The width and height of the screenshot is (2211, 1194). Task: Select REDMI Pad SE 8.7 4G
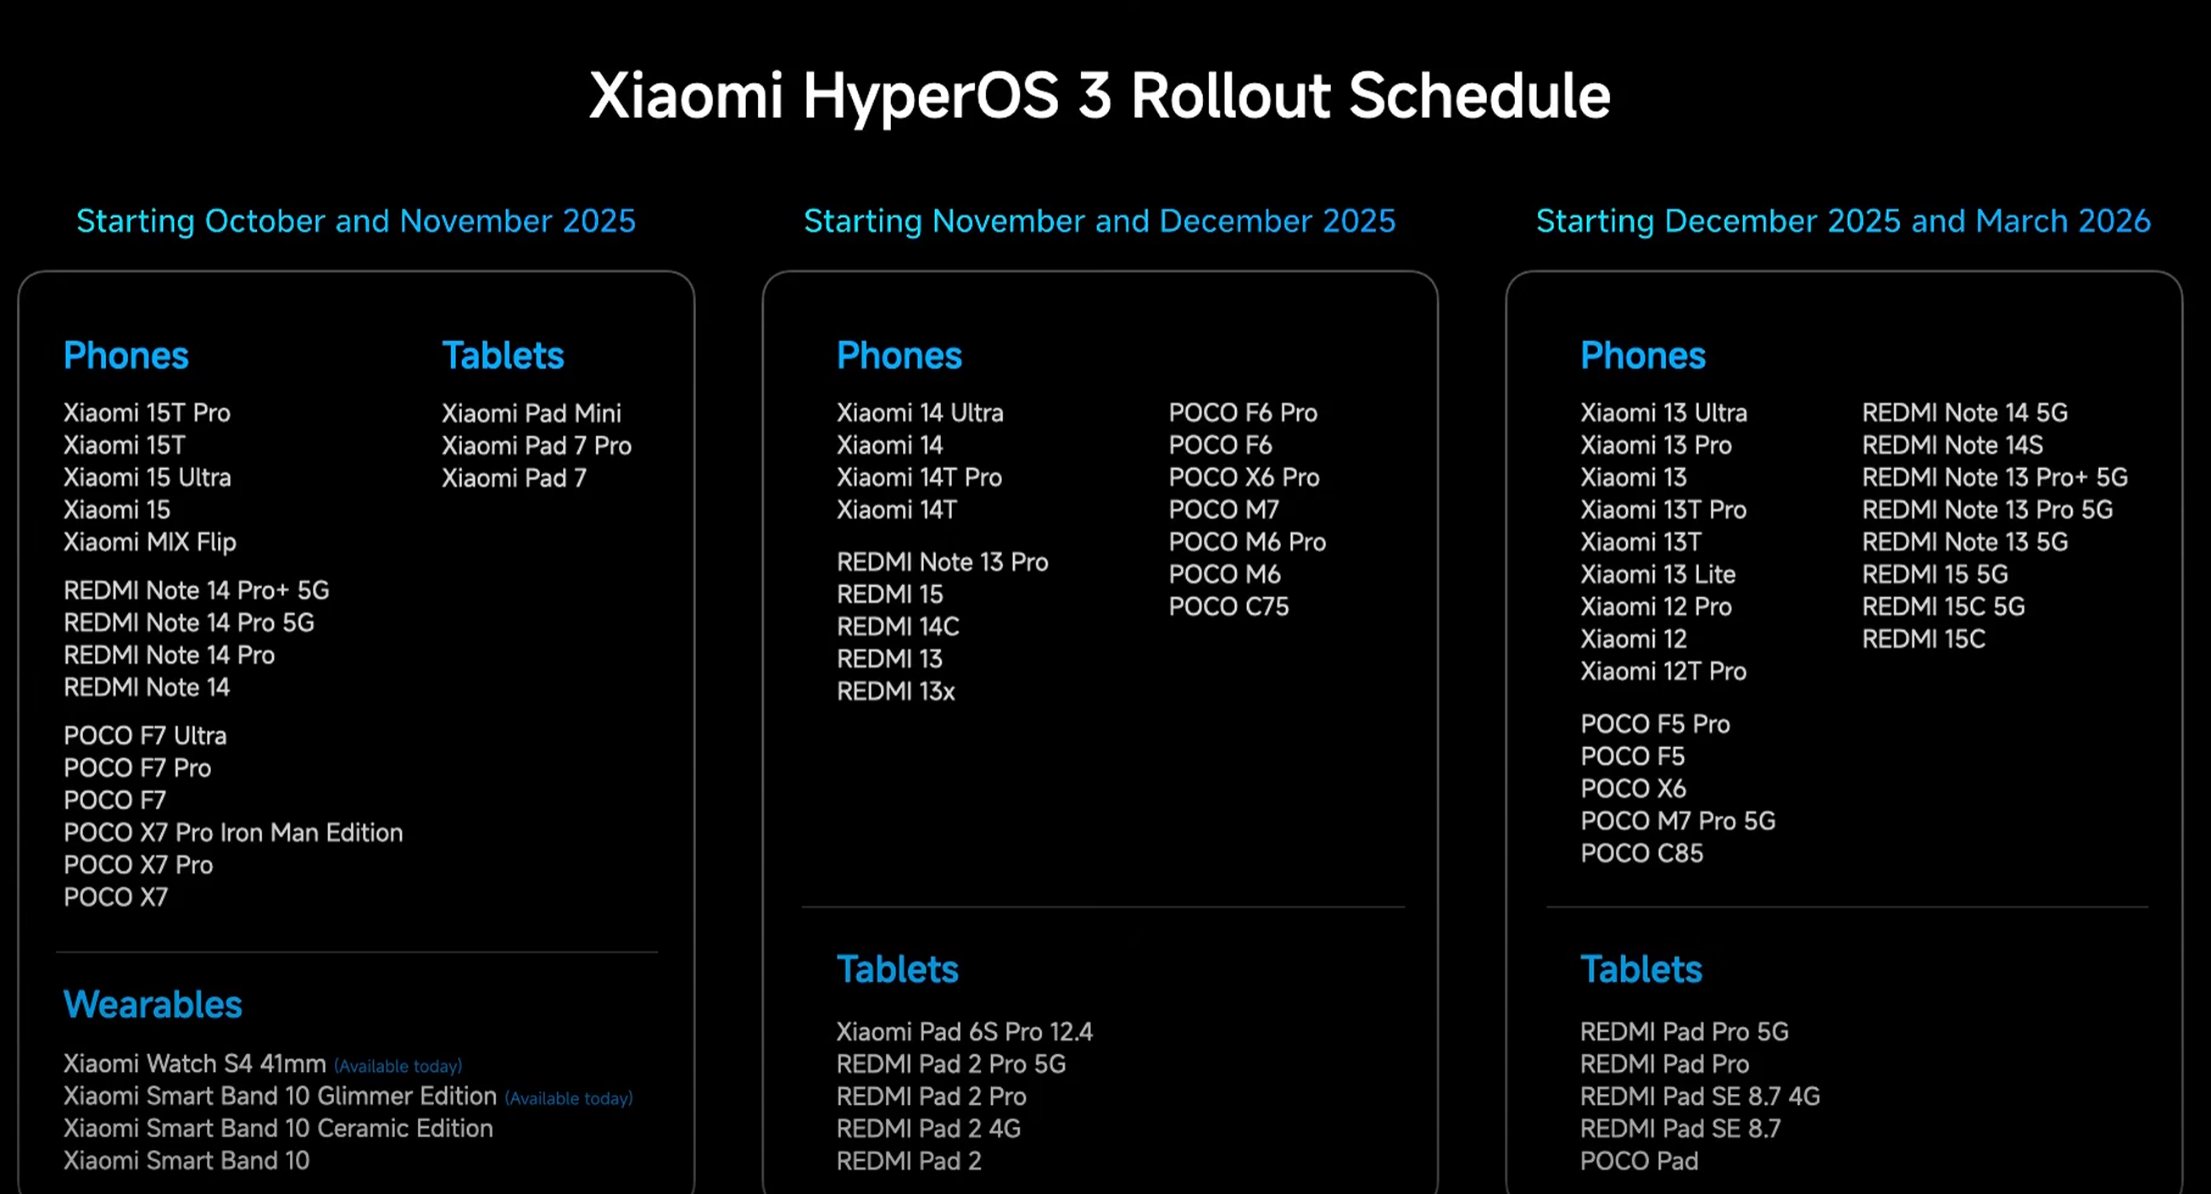1699,1096
